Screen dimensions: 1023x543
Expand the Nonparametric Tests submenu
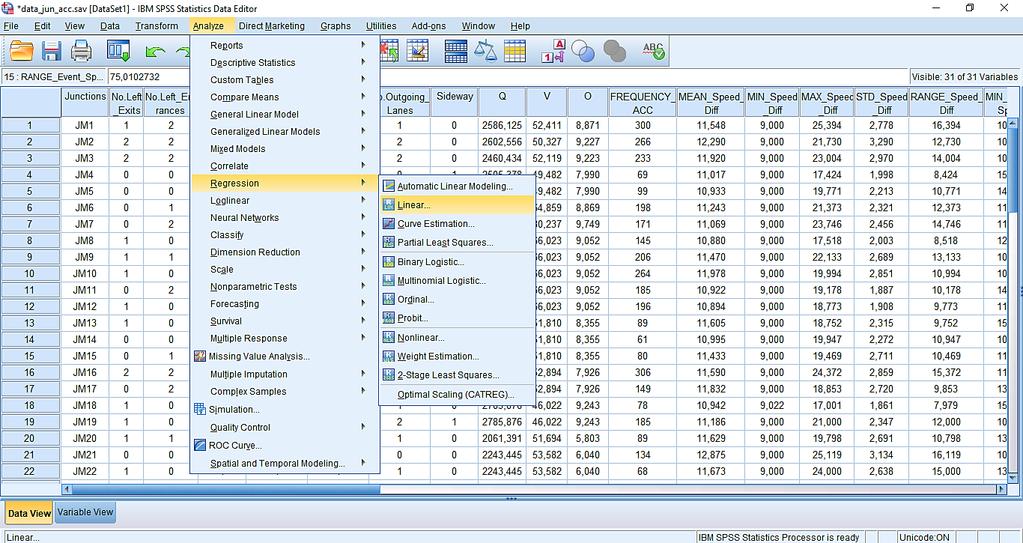click(284, 287)
